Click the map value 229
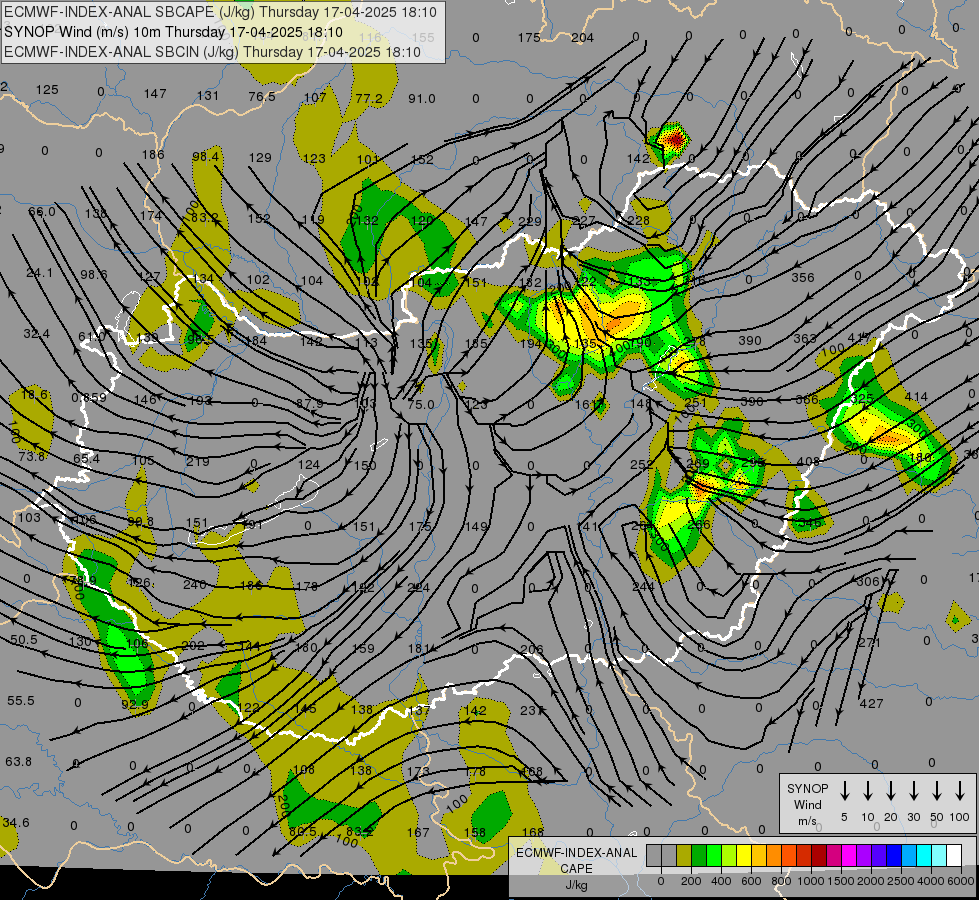 tap(529, 221)
